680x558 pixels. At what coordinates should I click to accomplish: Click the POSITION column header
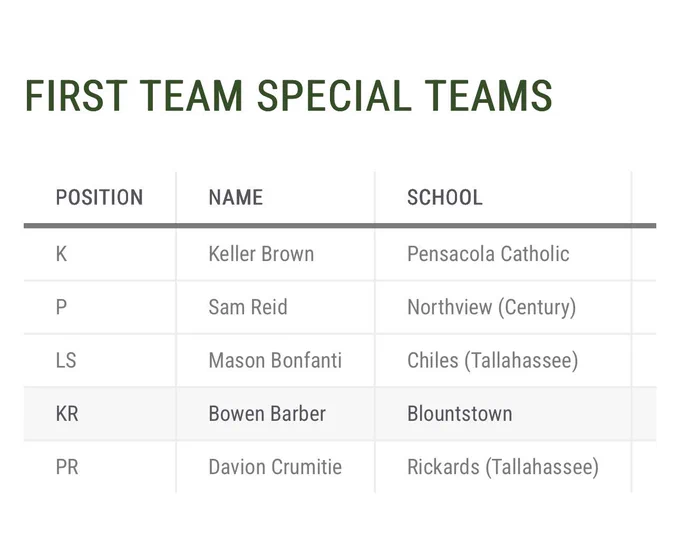coord(99,197)
